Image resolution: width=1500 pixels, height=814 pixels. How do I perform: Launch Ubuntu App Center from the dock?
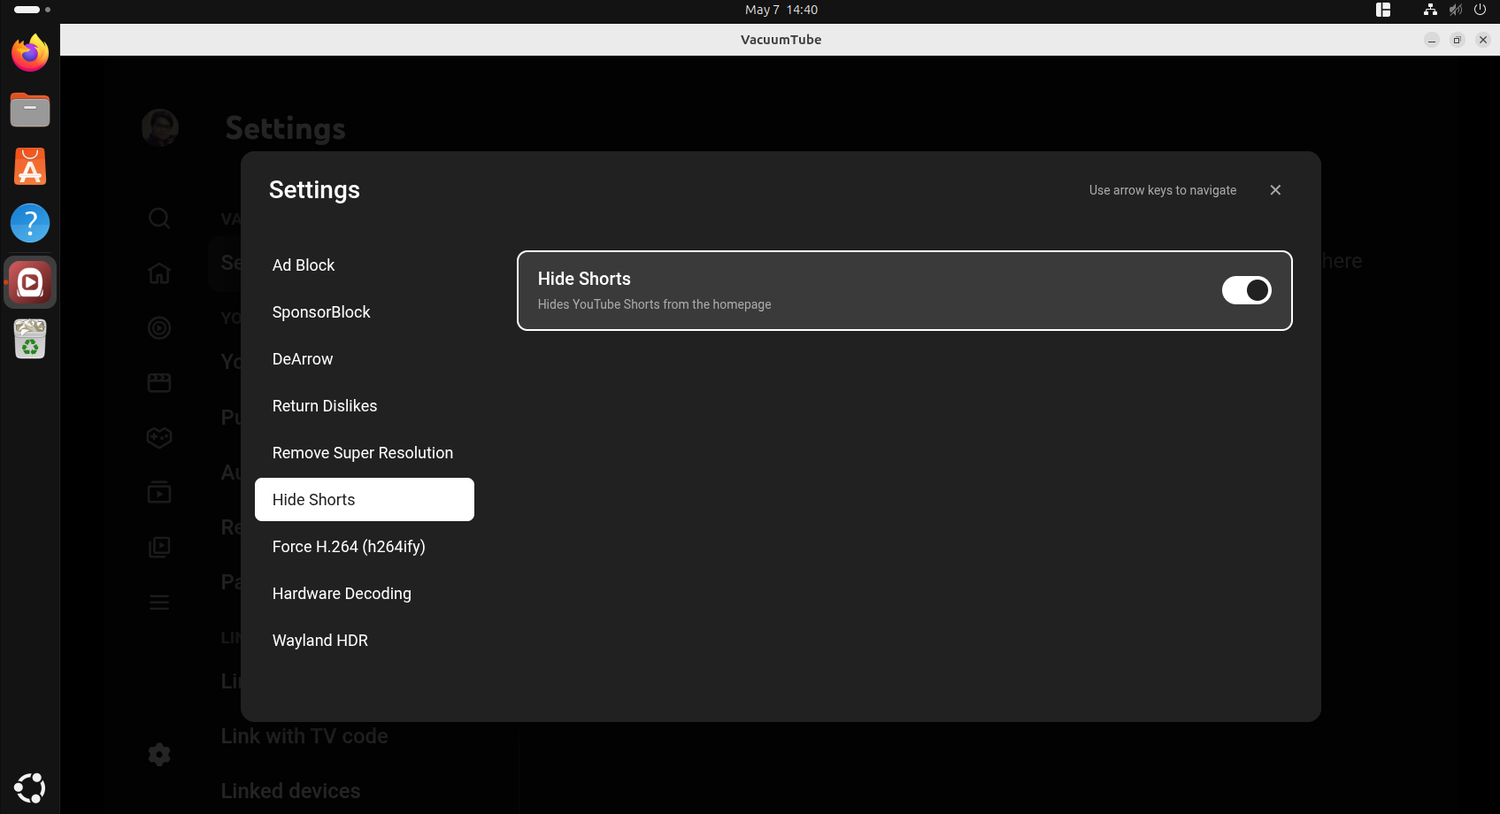30,167
